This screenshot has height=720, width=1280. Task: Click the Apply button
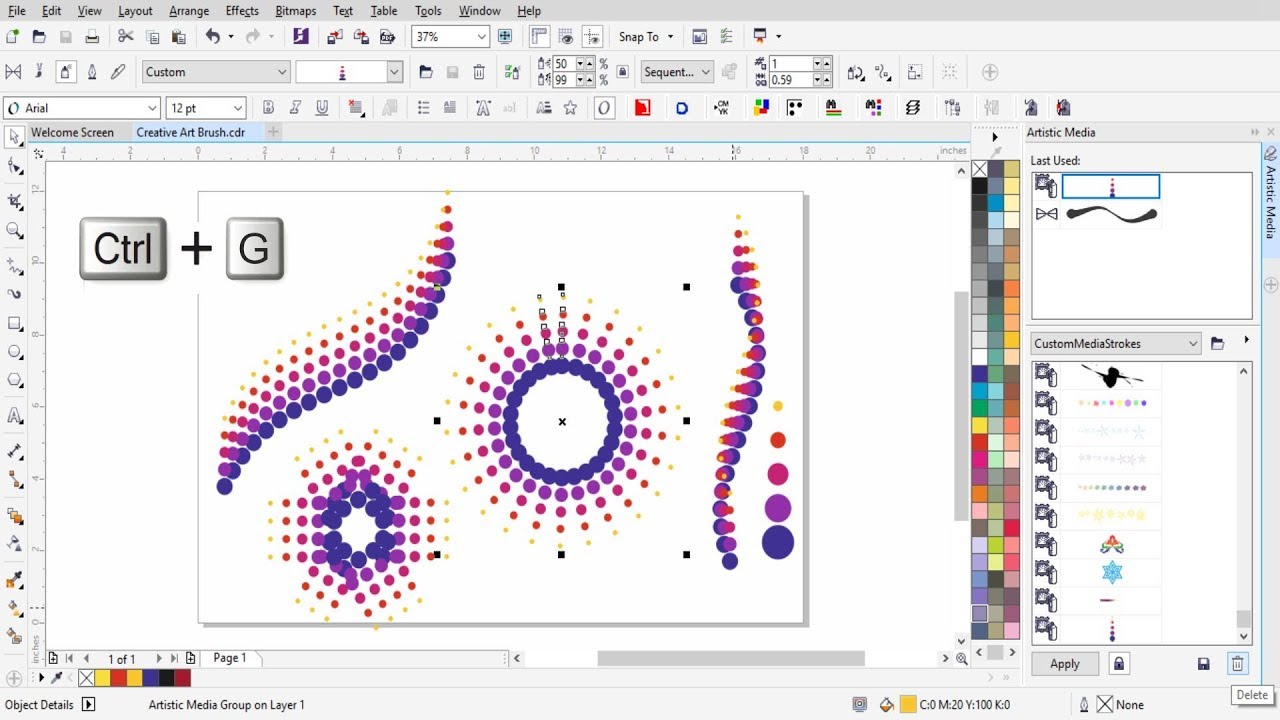click(x=1065, y=663)
